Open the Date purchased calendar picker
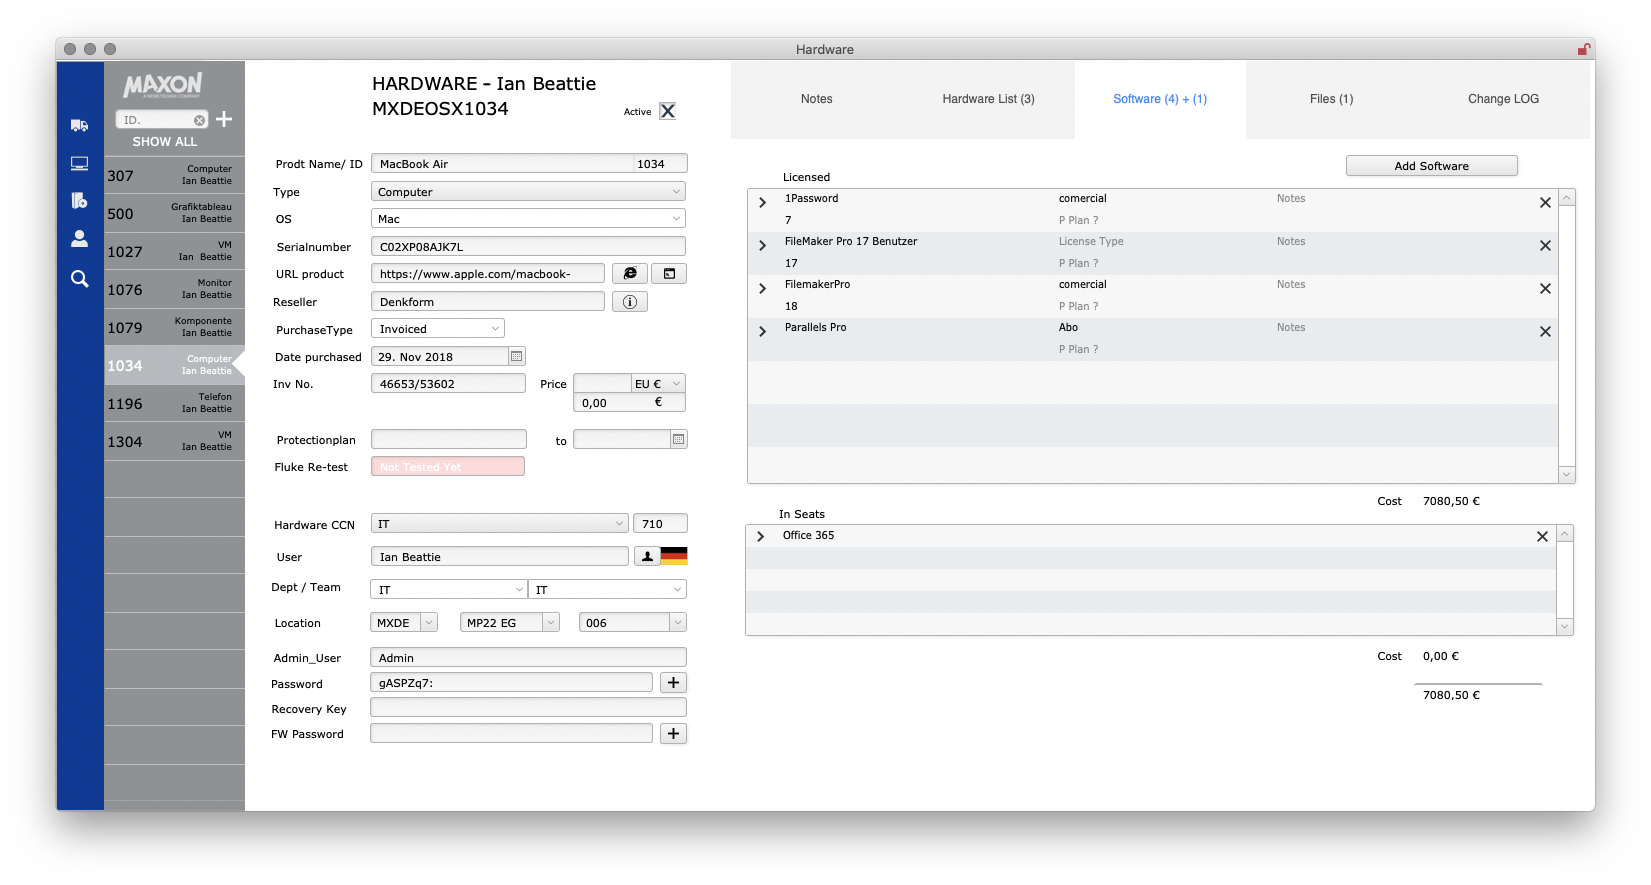The width and height of the screenshot is (1651, 885). pos(516,356)
